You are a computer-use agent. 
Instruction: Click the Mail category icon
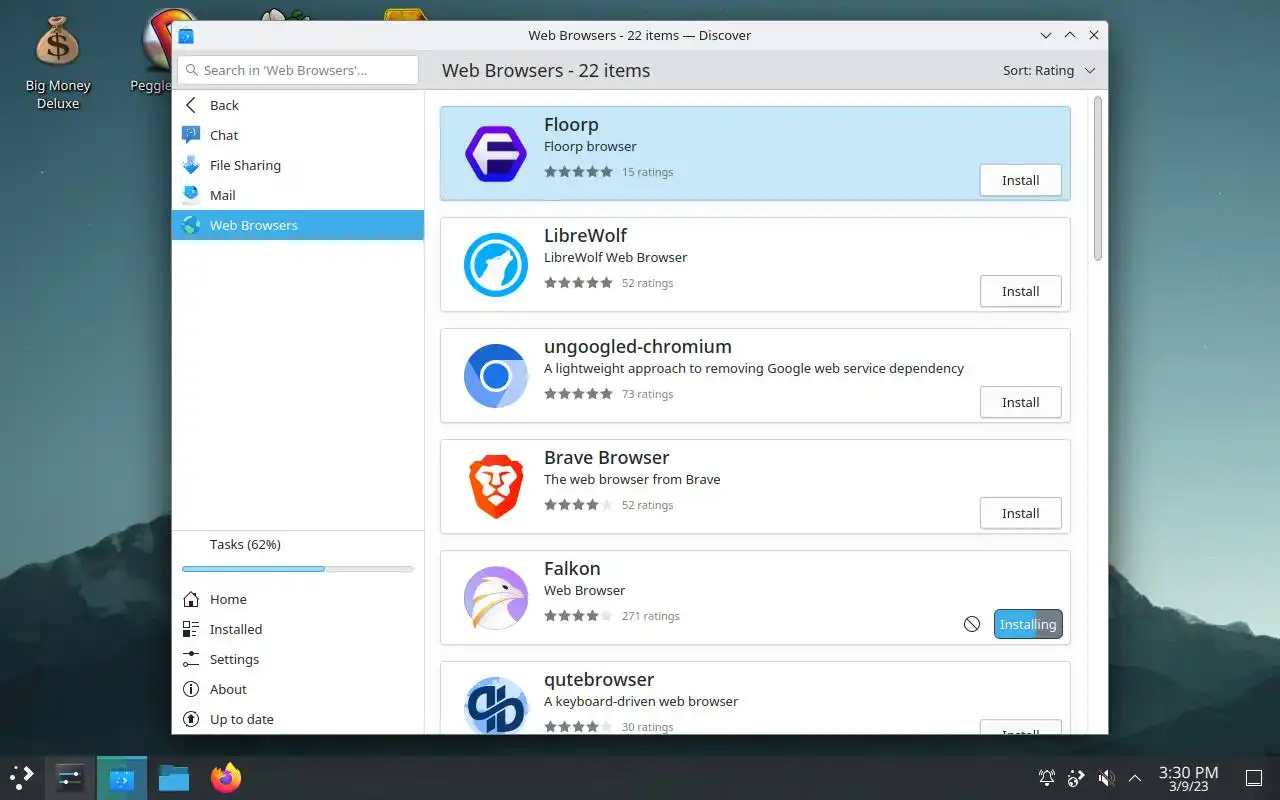pos(191,195)
